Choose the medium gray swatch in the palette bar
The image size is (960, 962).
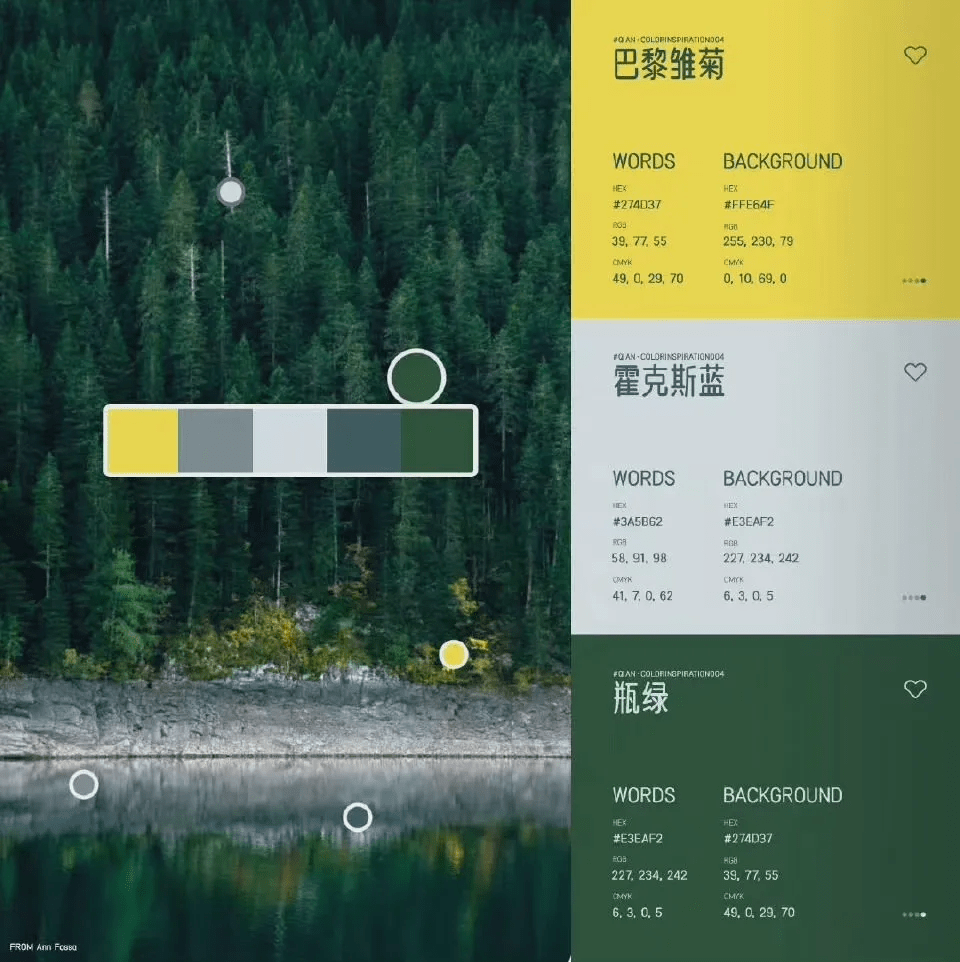[215, 441]
